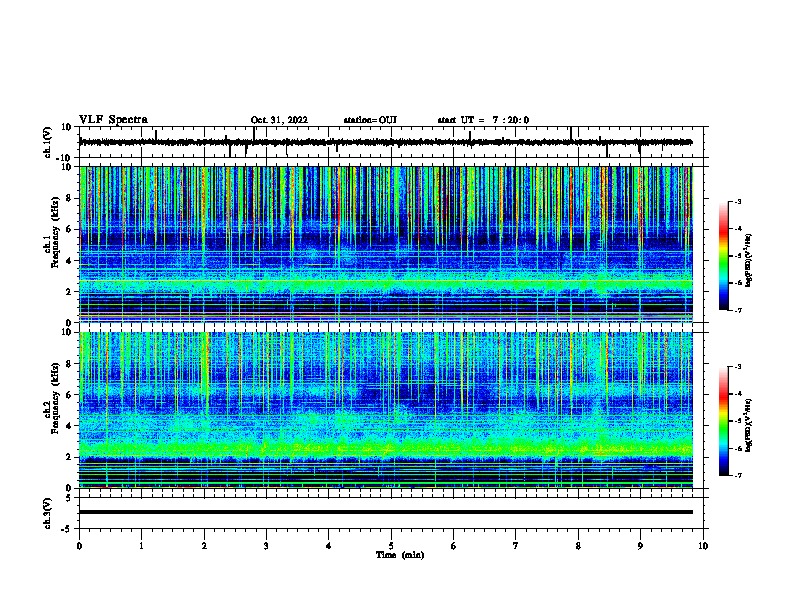
Task: Click time axis tick label "2"
Action: (x=204, y=546)
